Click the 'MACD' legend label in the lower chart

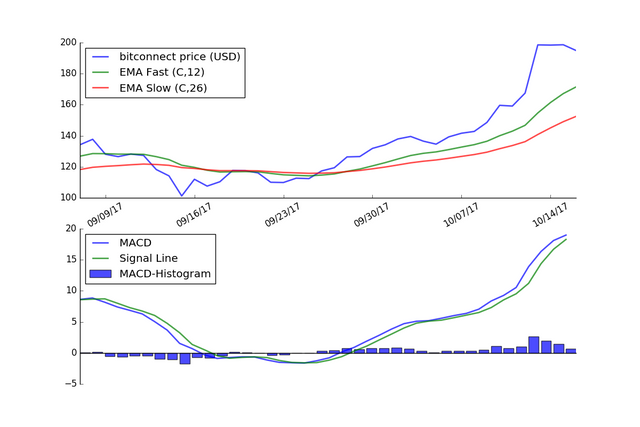(135, 243)
